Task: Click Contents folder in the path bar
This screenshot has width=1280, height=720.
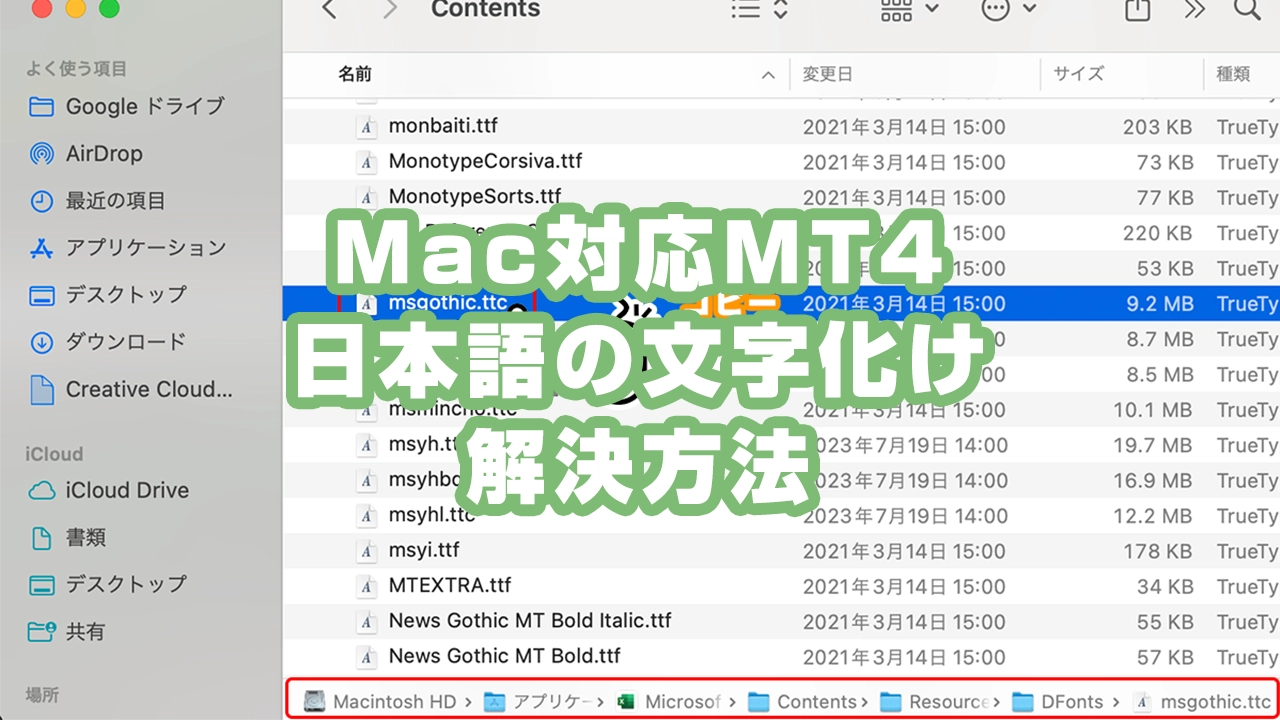Action: (x=803, y=701)
